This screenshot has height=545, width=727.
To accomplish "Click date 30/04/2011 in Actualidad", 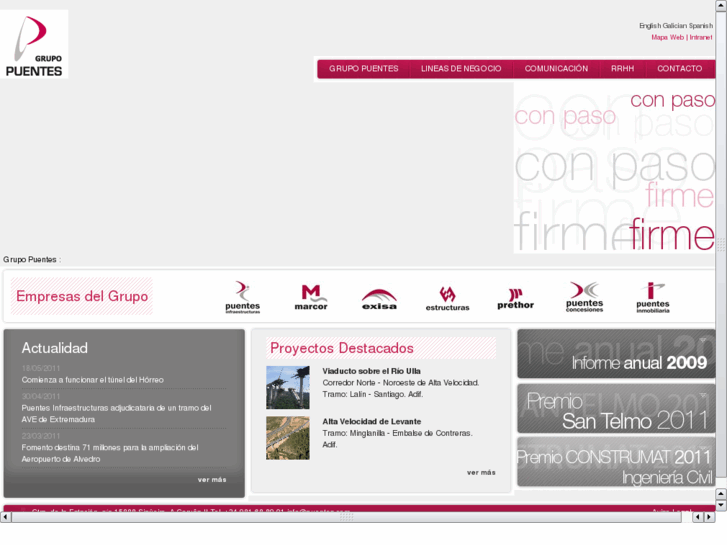I will [41, 397].
